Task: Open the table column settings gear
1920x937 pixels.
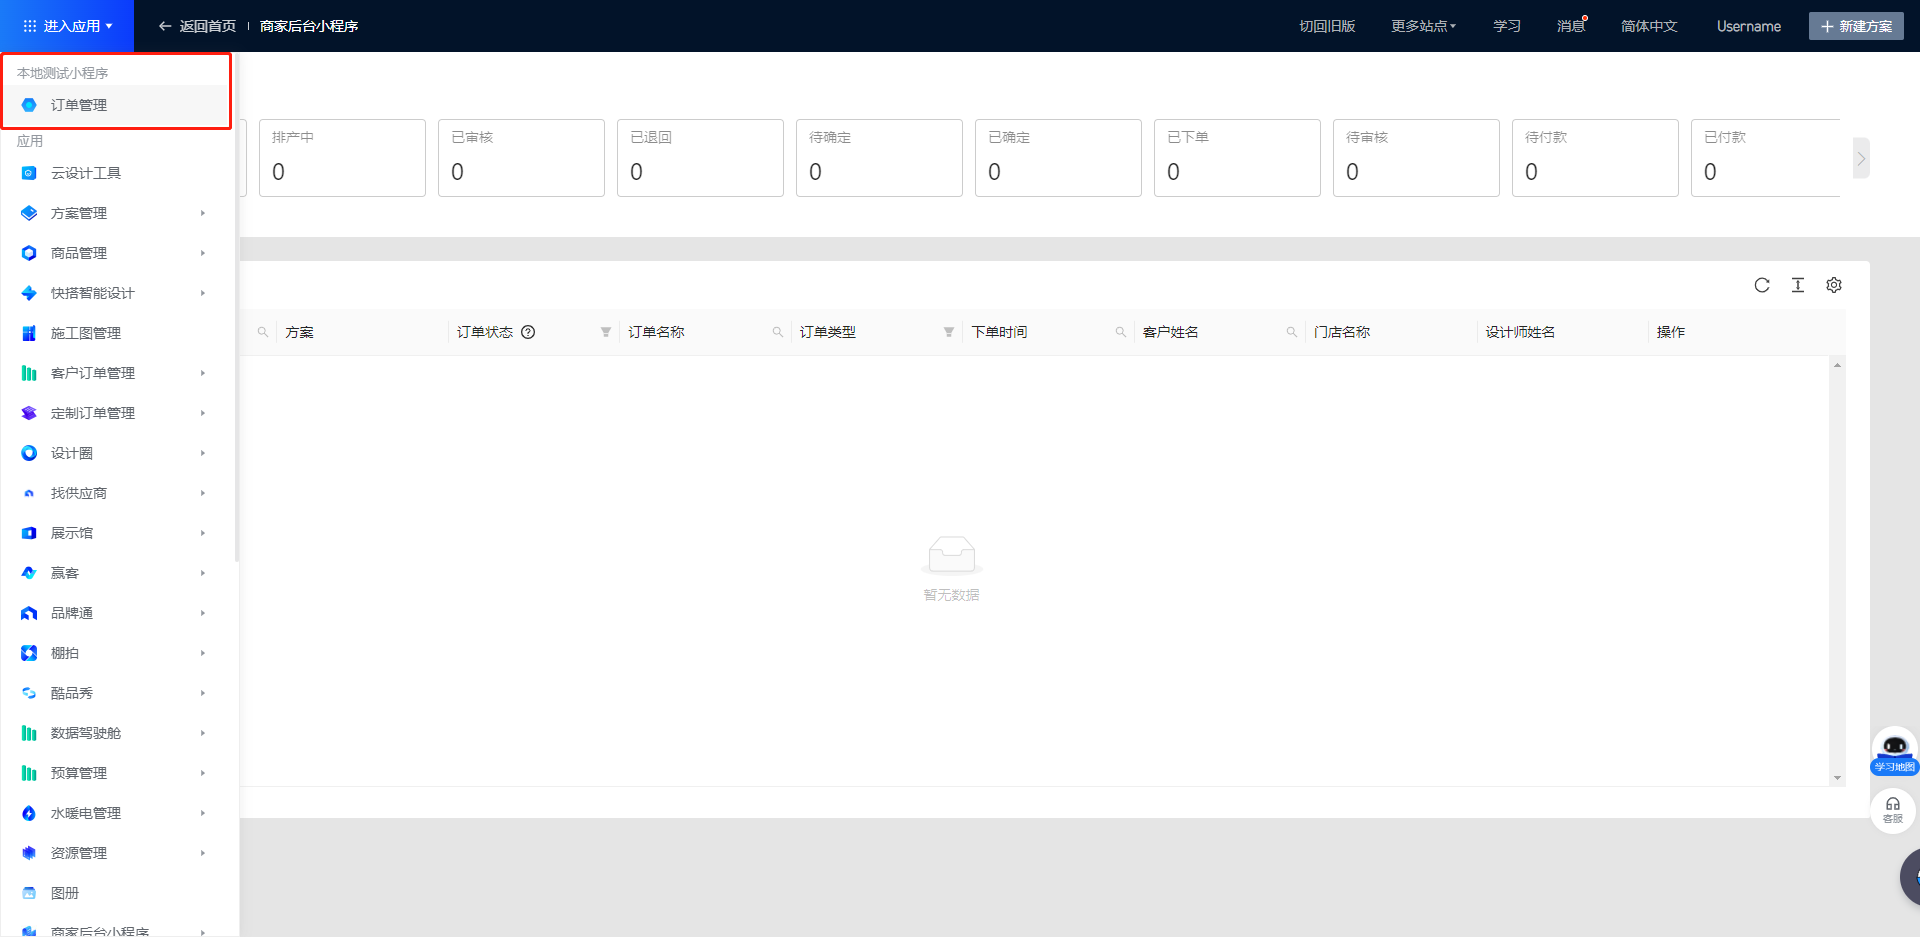Action: pyautogui.click(x=1834, y=285)
